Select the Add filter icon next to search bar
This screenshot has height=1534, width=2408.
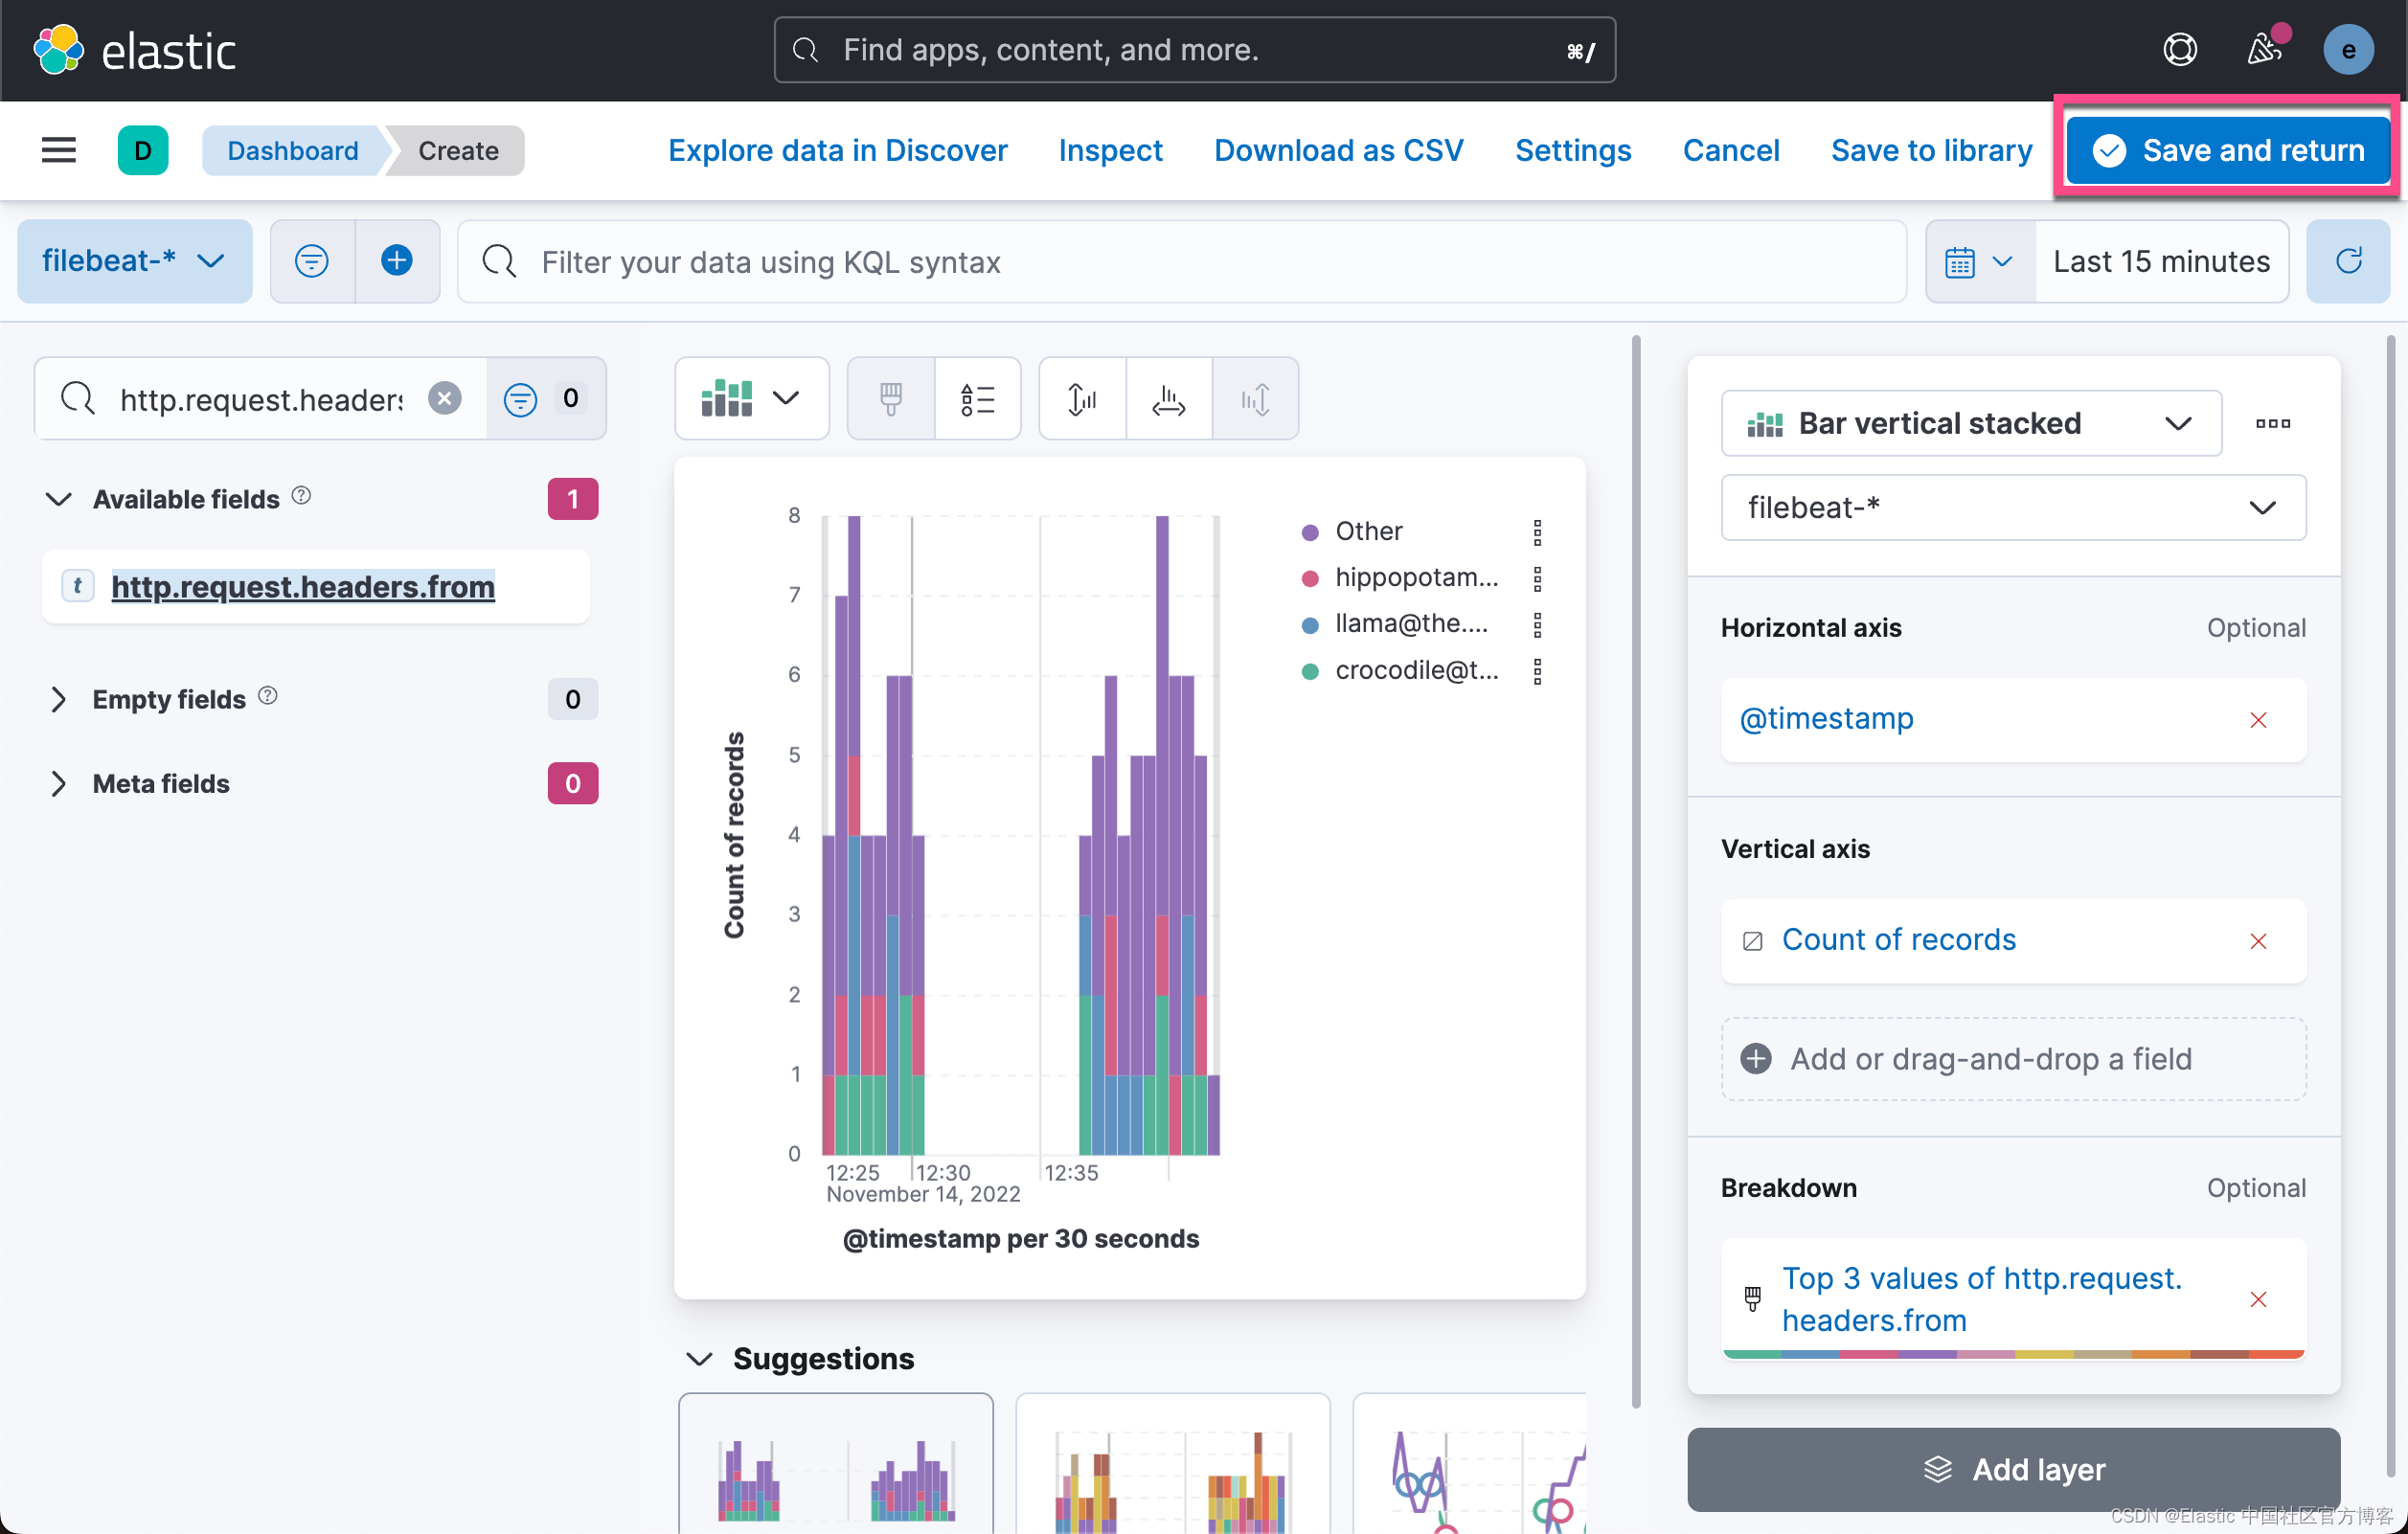[x=395, y=259]
